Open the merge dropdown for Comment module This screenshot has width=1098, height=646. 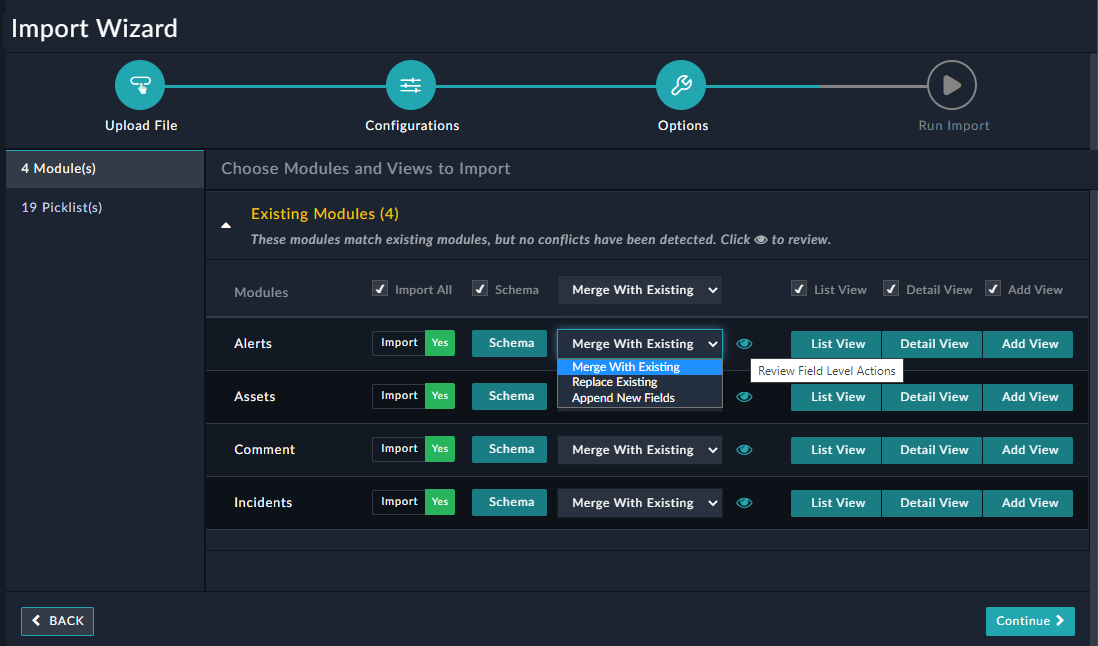coord(639,449)
